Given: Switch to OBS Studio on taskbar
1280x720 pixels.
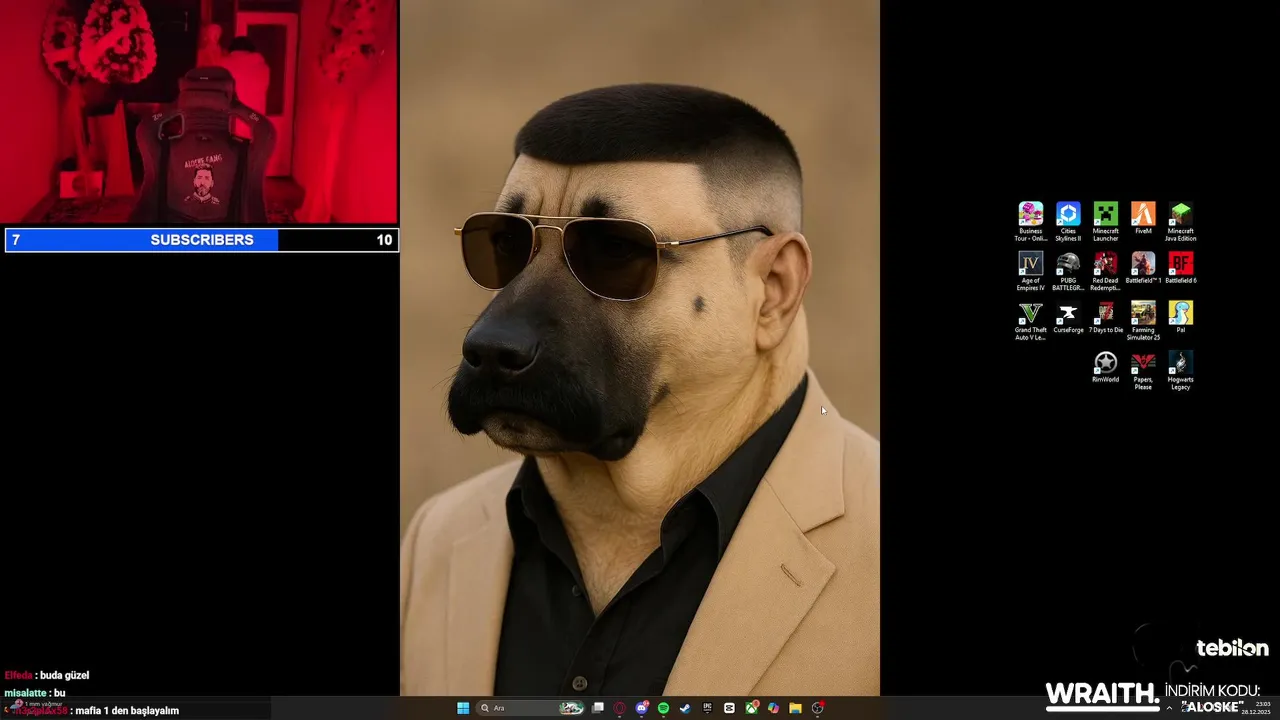Looking at the screenshot, I should coord(817,708).
